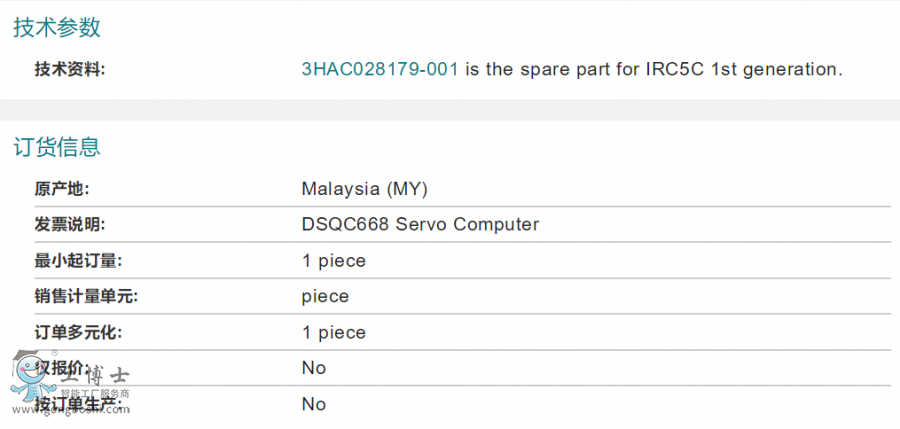Click the 工博士 mascot logo icon

click(32, 377)
